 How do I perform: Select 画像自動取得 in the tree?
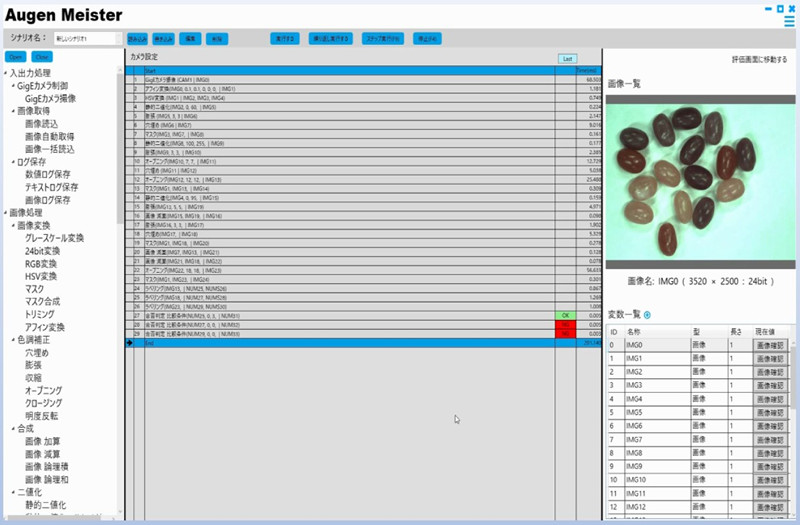(x=49, y=137)
